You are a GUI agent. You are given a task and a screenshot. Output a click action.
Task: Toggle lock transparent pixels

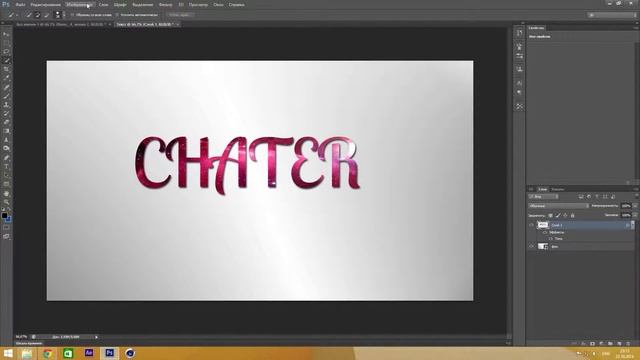coord(550,215)
